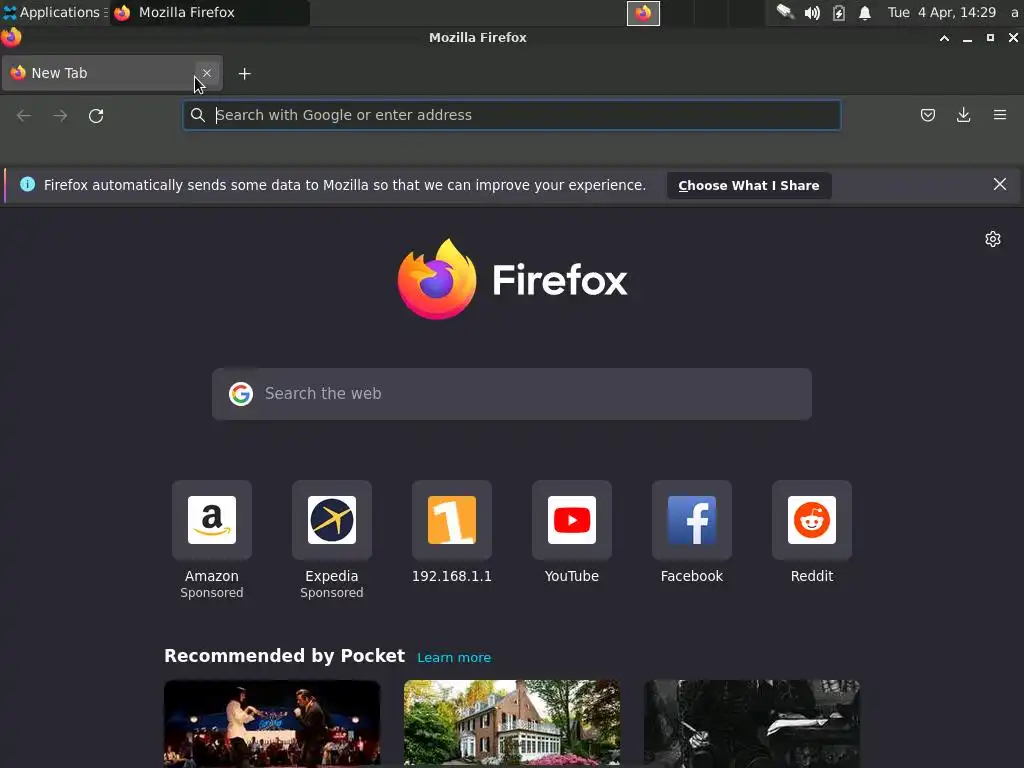Click the Amazon label text
This screenshot has height=768, width=1024.
pos(212,576)
